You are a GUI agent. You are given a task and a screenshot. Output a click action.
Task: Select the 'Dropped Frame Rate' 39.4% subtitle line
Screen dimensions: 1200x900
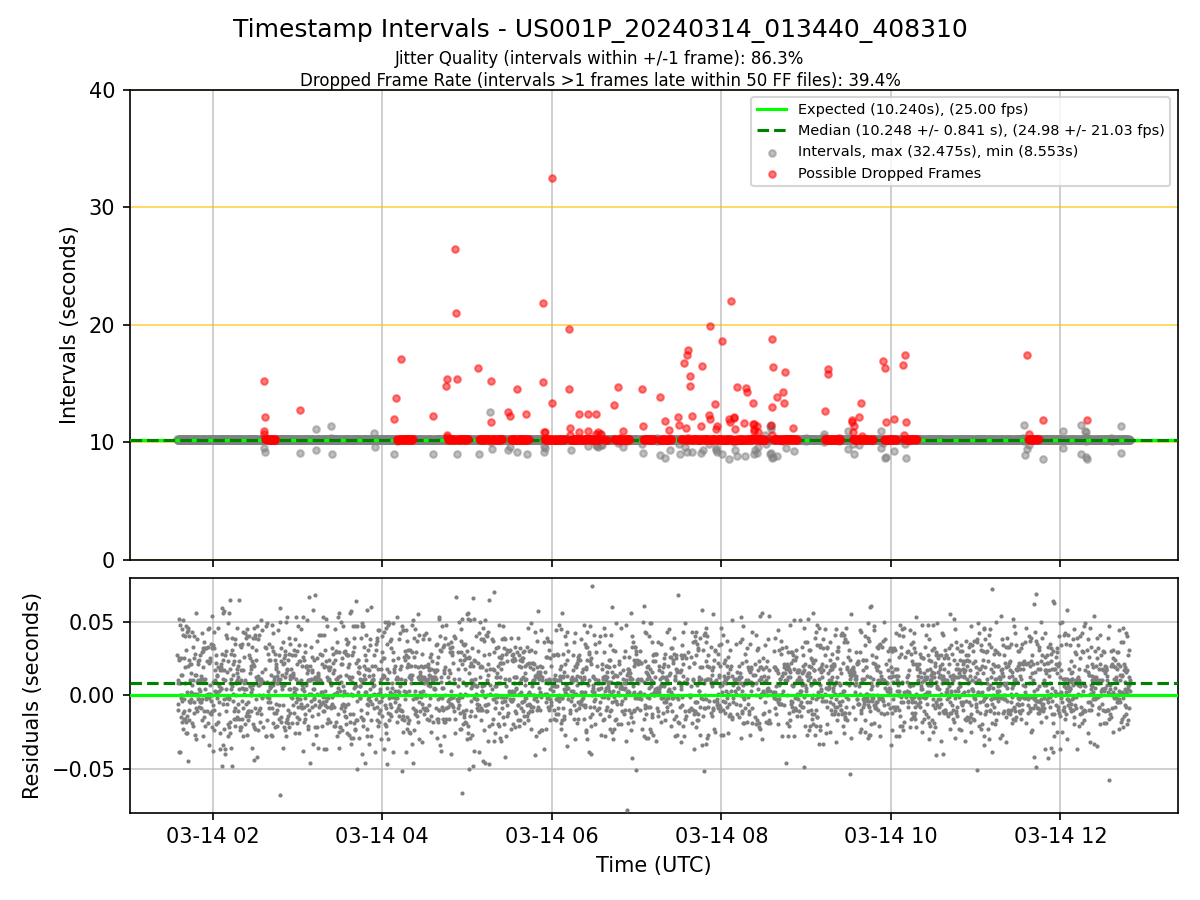[600, 80]
